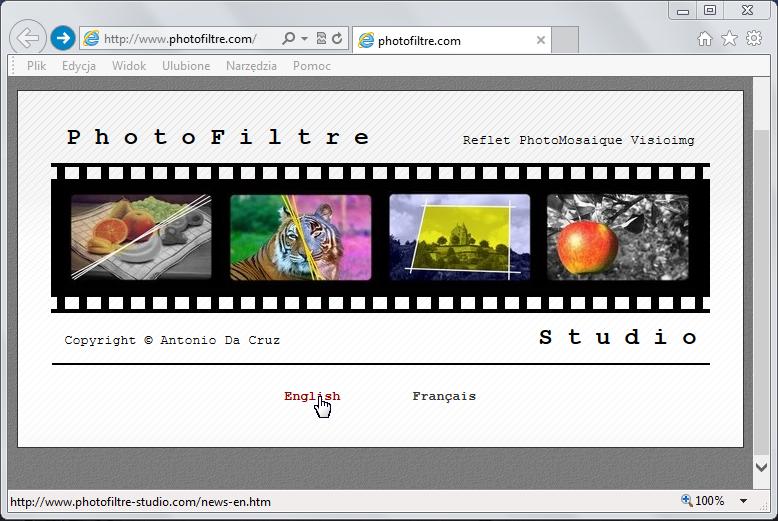Follow the PhotoMosaique link
The image size is (778, 521).
point(571,140)
